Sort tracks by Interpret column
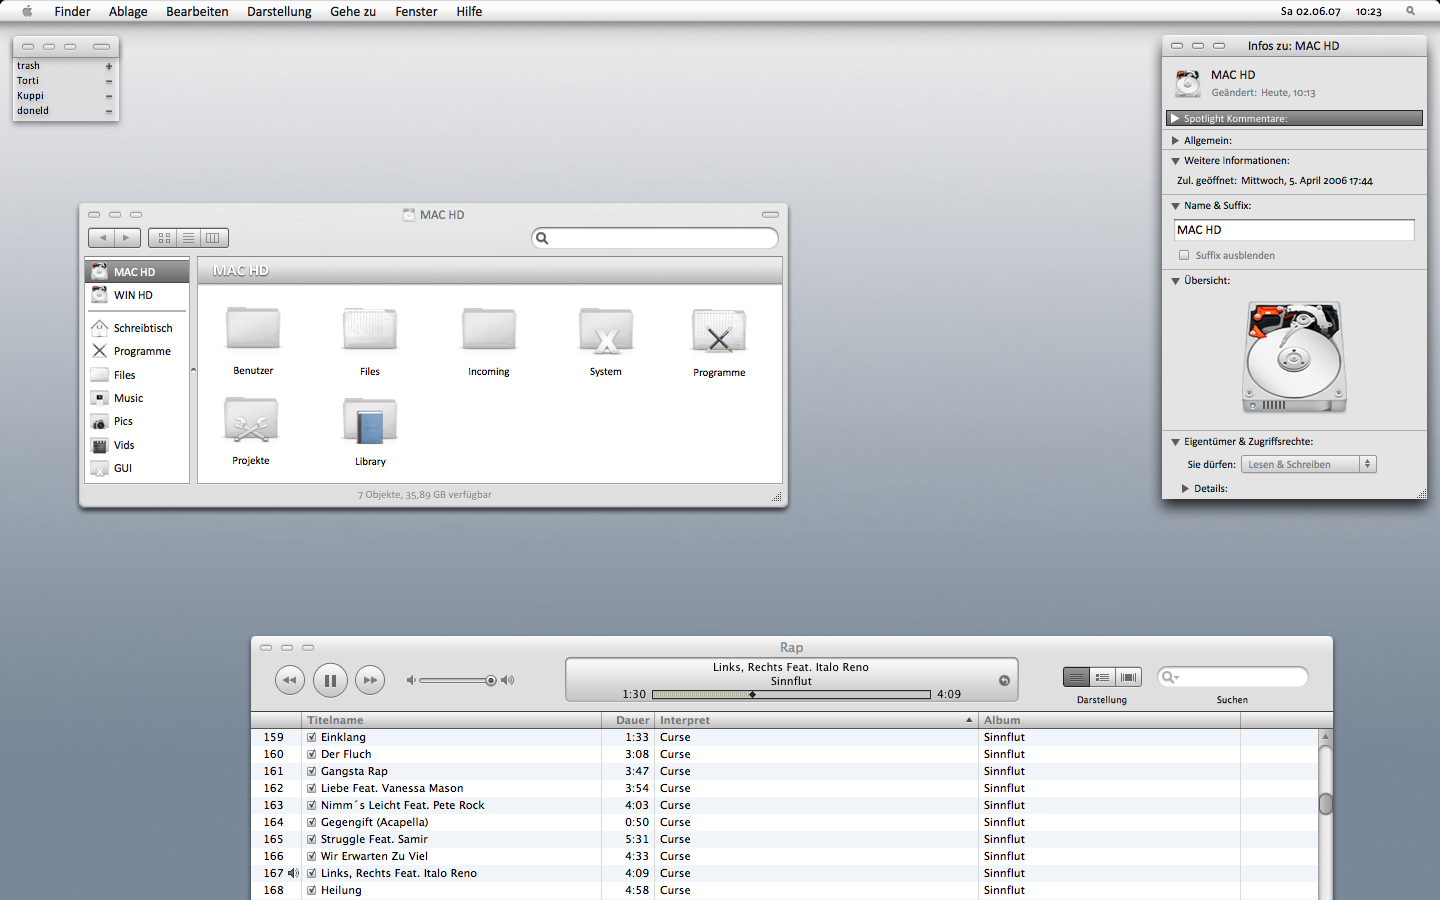This screenshot has width=1440, height=900. (816, 720)
